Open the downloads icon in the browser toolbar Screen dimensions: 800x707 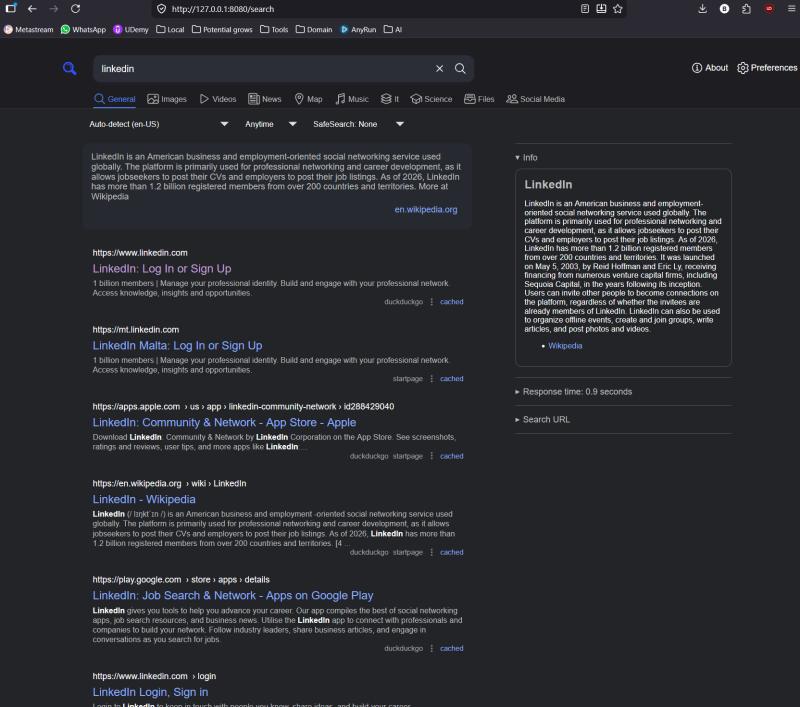703,9
